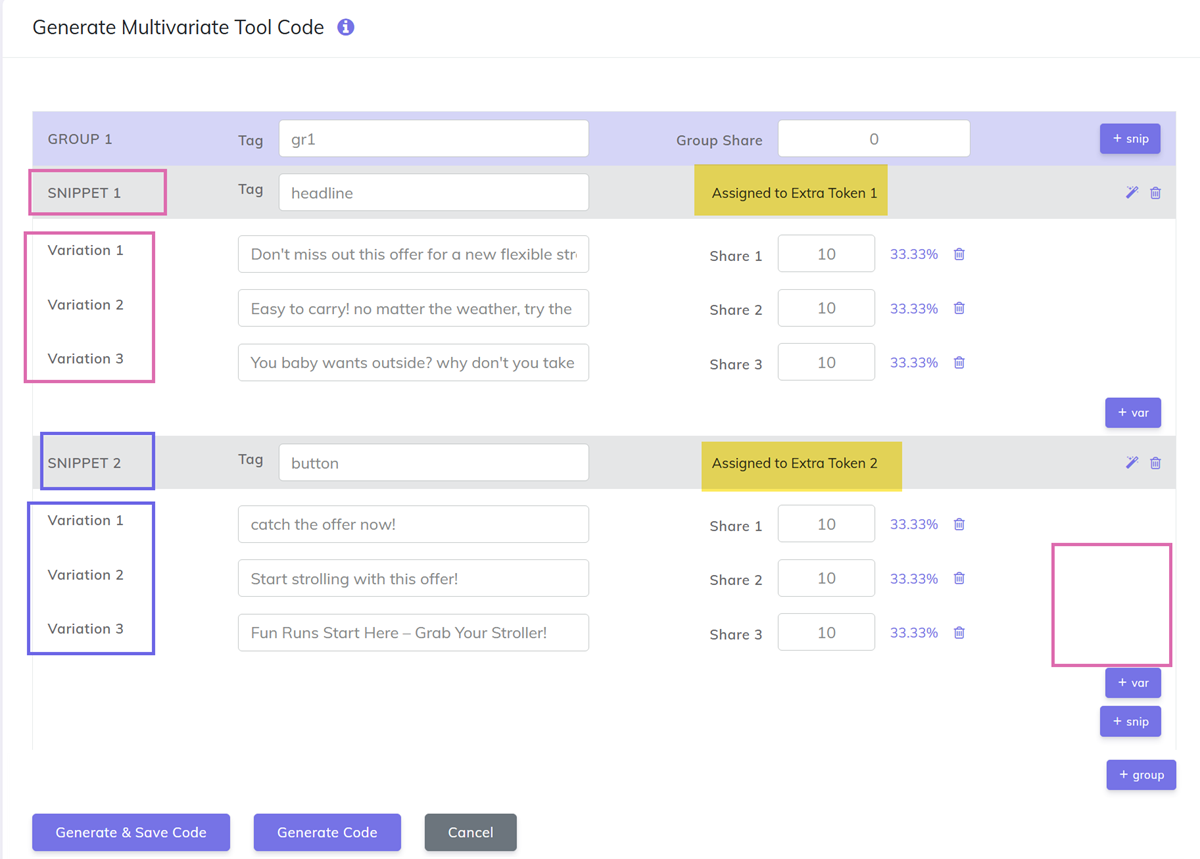
Task: Cancel the multivariate code form
Action: 470,832
